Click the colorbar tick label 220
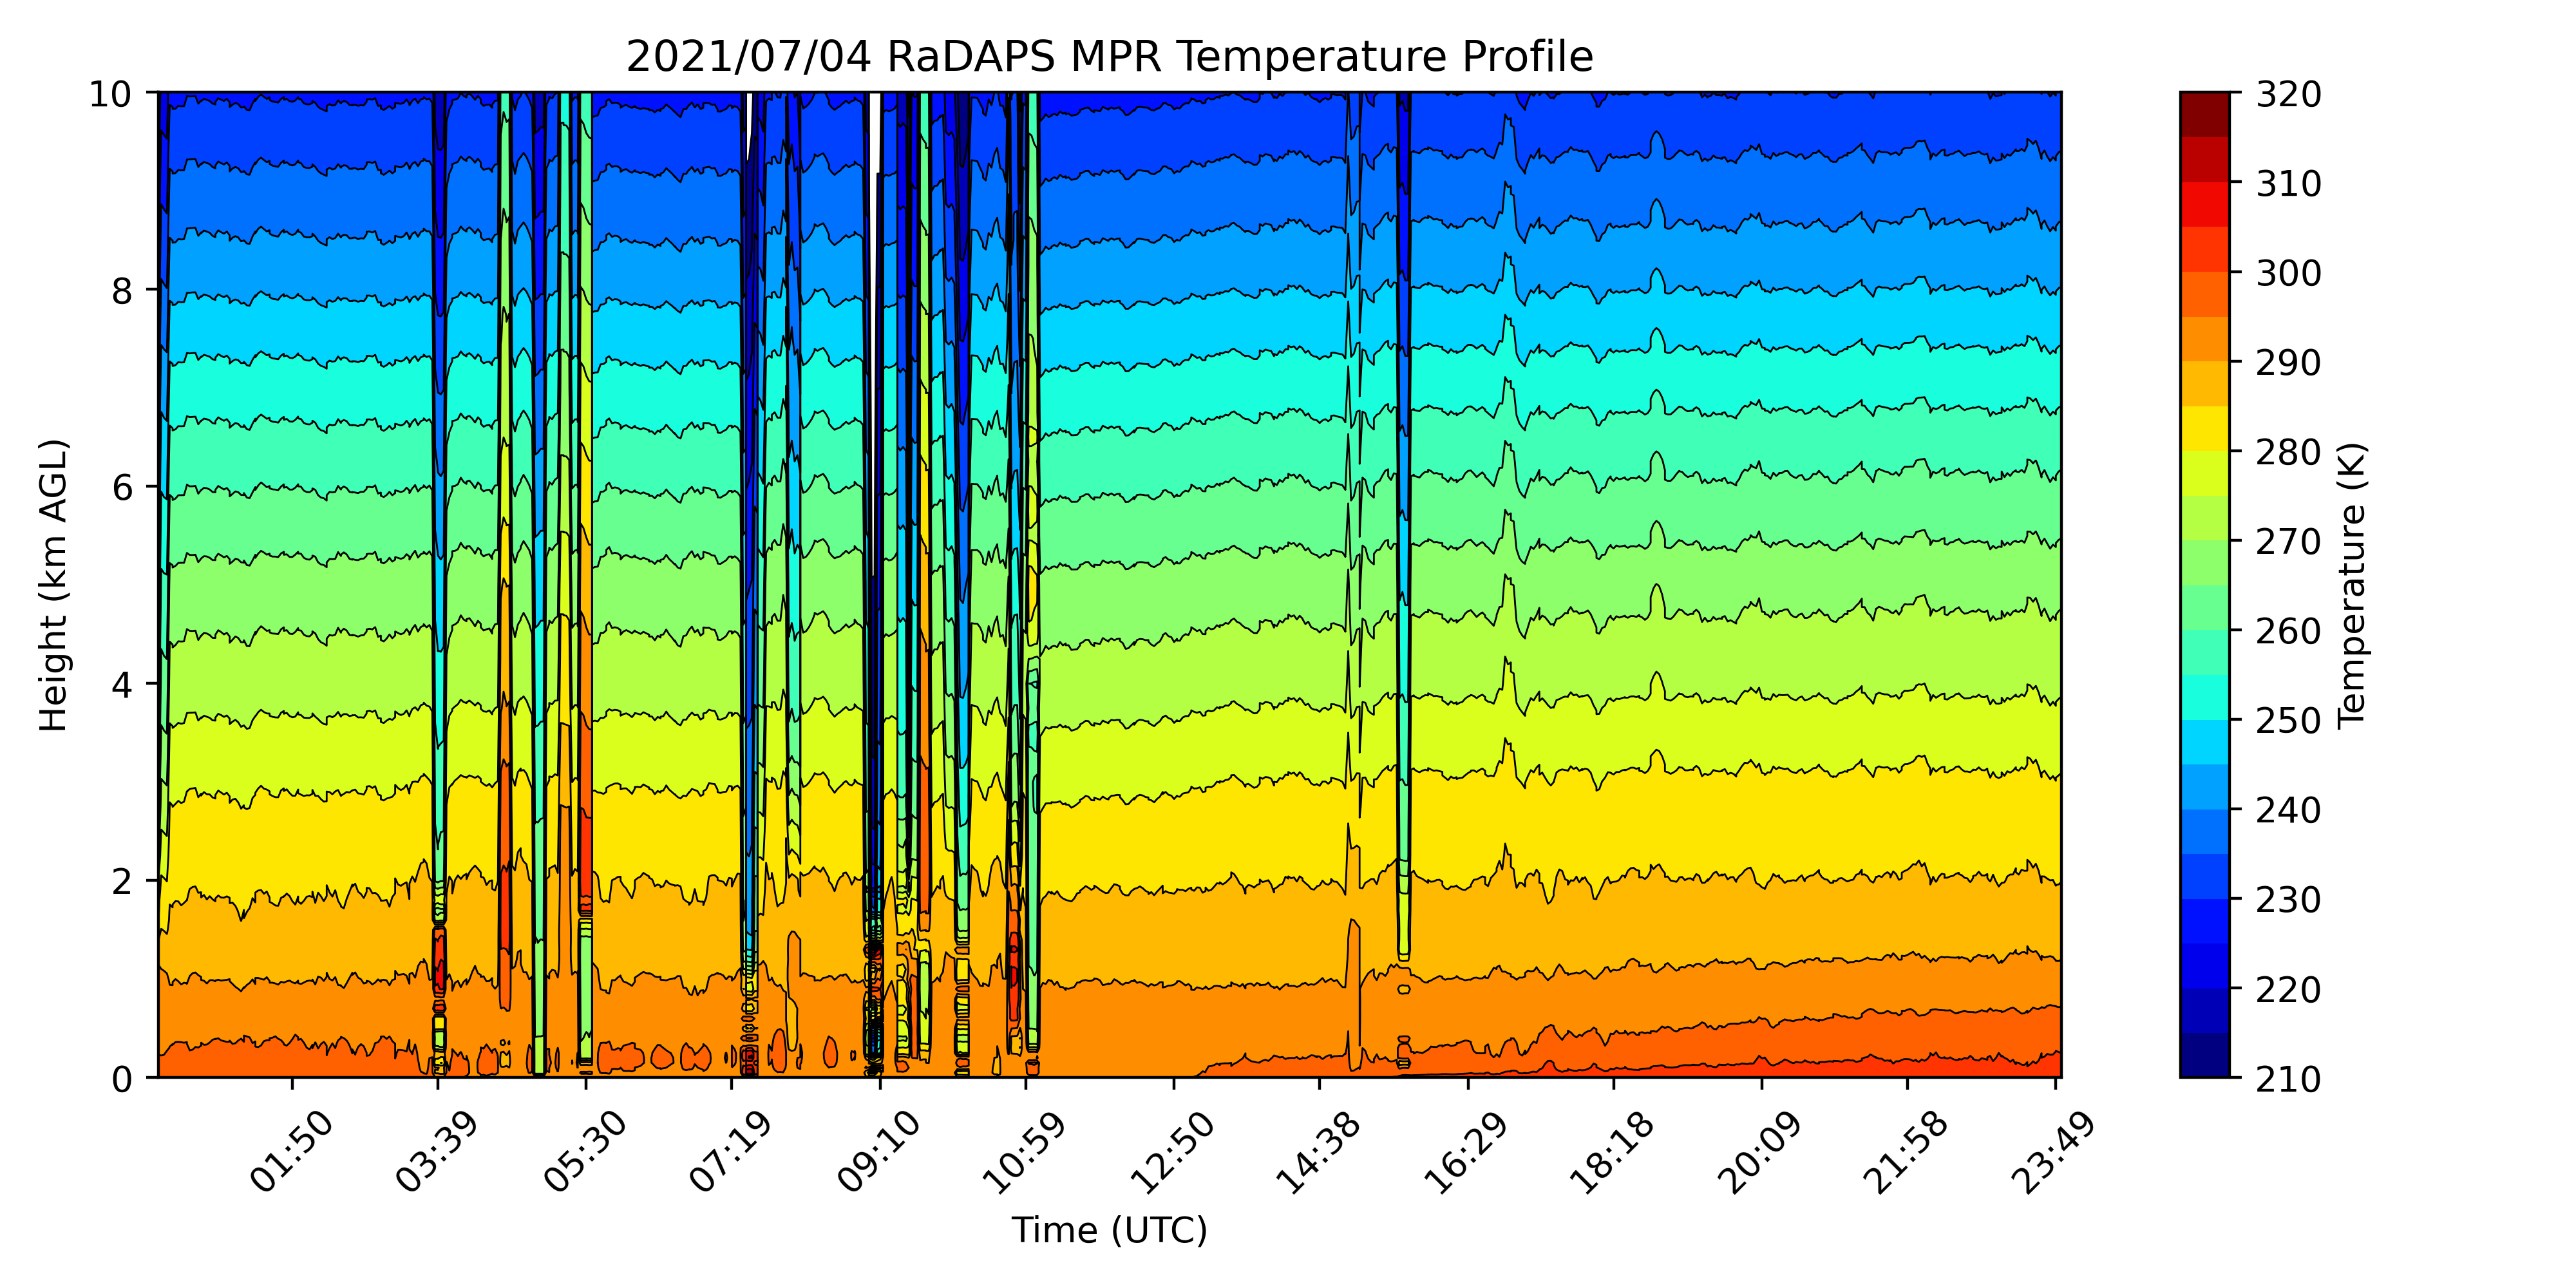 [2289, 990]
